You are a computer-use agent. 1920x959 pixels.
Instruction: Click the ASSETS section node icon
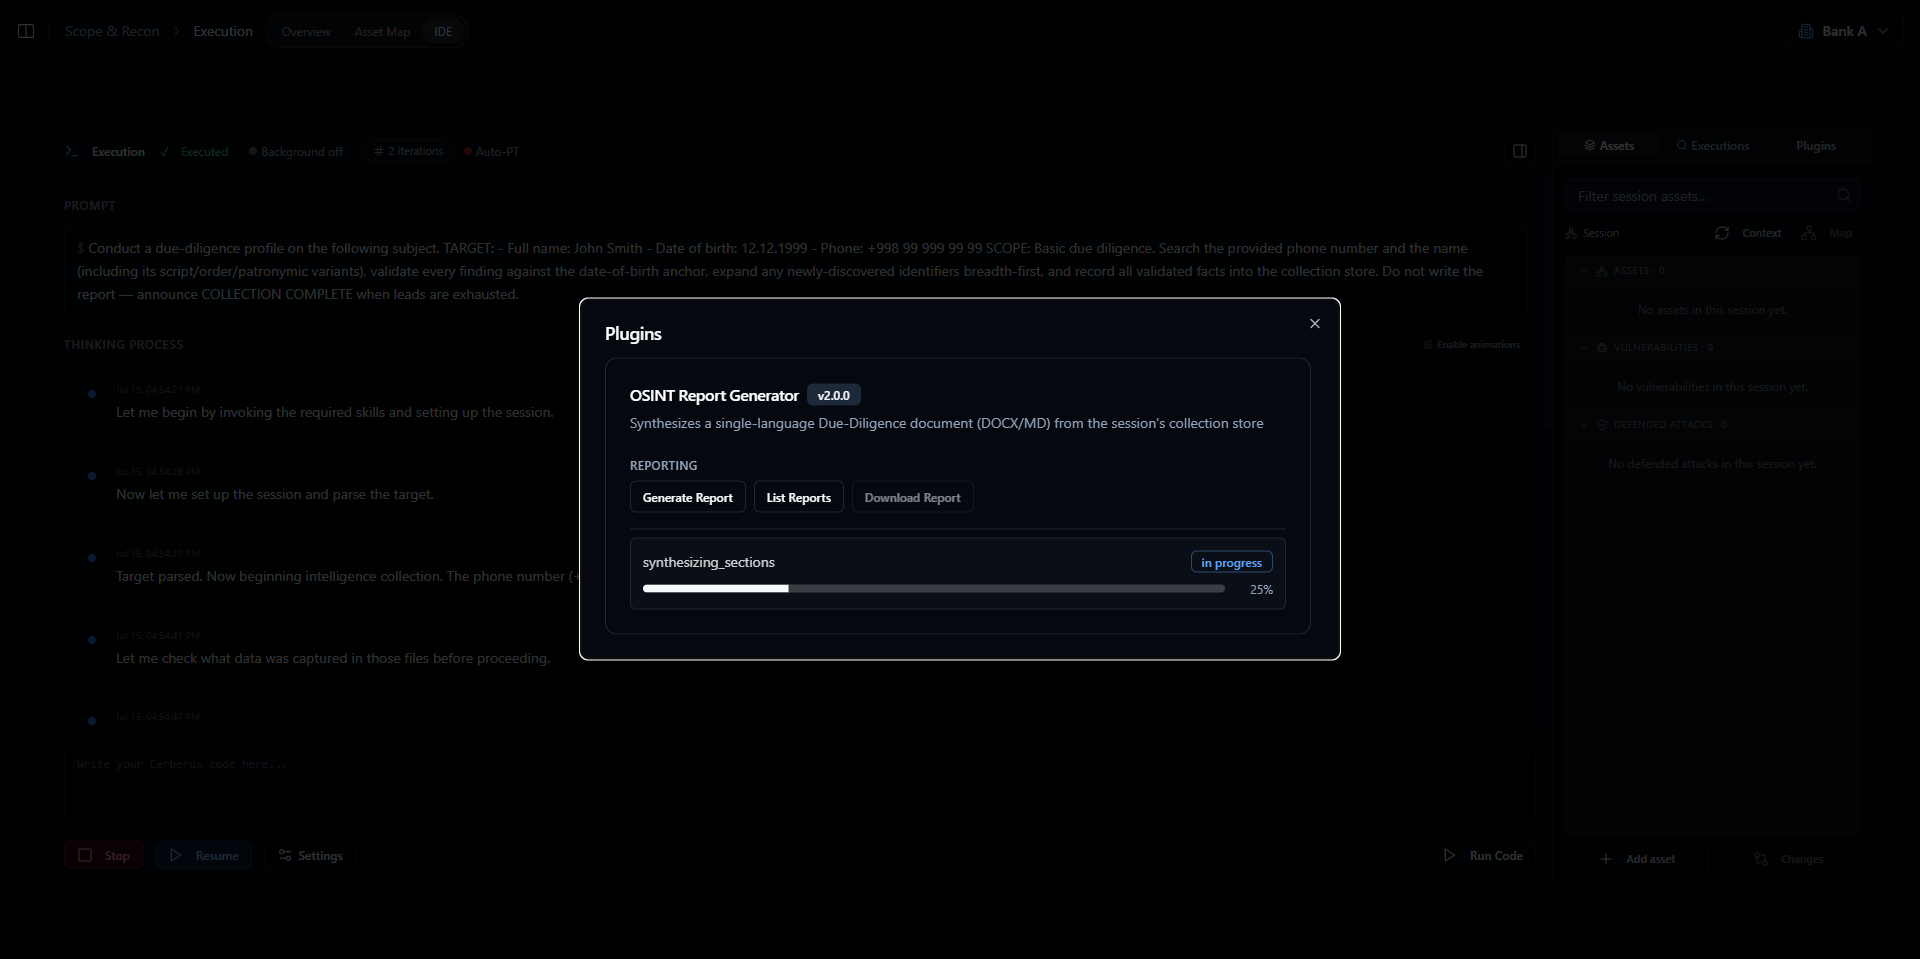coord(1602,271)
